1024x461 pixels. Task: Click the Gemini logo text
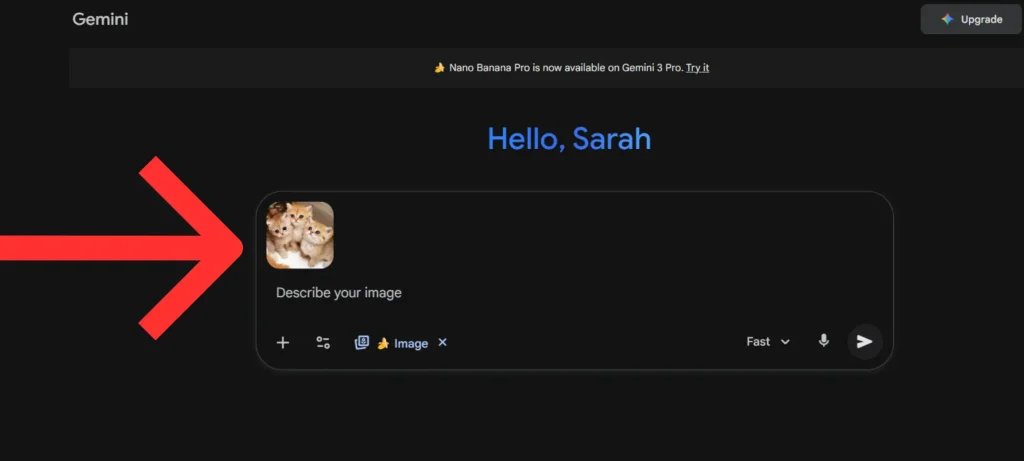pos(100,19)
